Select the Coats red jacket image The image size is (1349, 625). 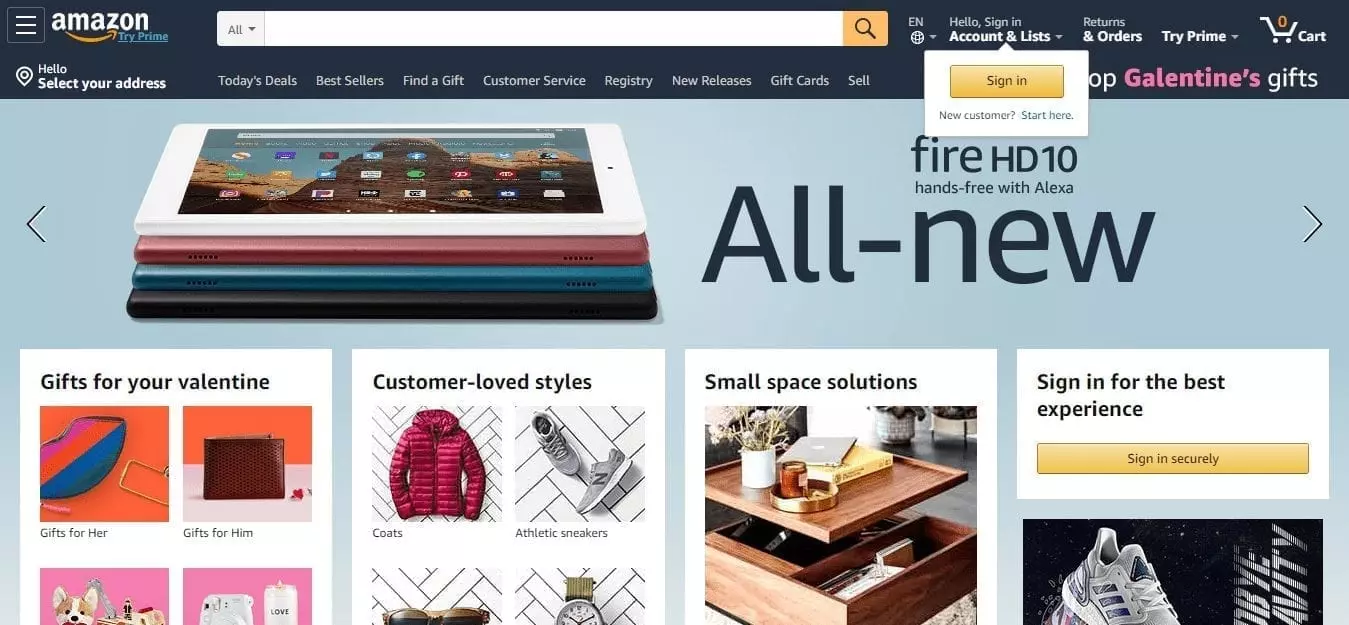pyautogui.click(x=437, y=464)
